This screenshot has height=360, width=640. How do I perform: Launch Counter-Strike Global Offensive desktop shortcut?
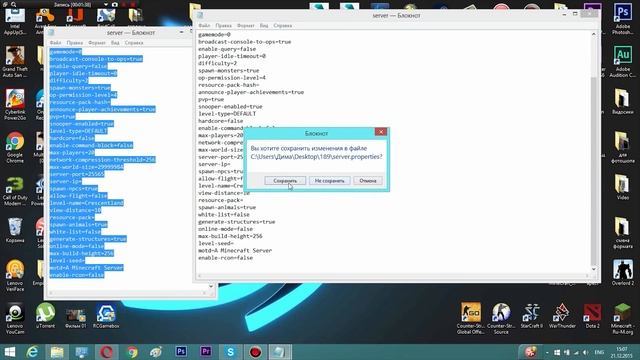(471, 318)
